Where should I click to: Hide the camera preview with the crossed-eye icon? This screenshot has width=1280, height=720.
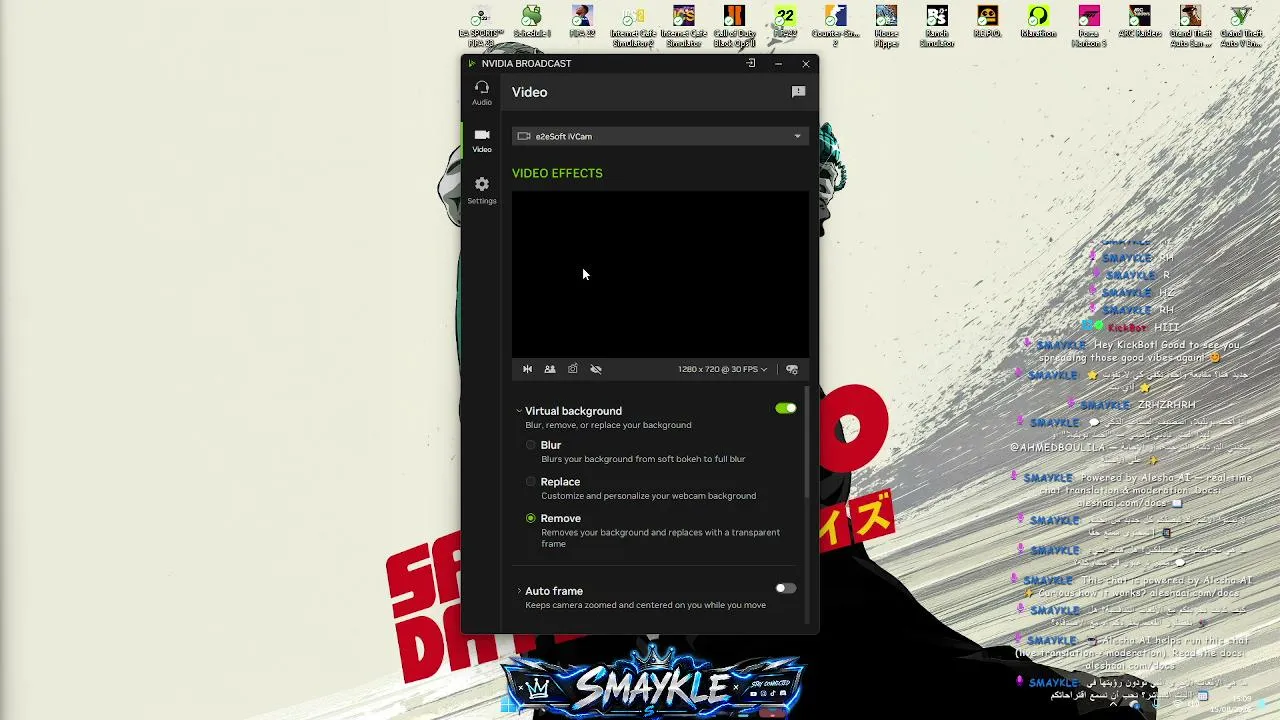596,369
